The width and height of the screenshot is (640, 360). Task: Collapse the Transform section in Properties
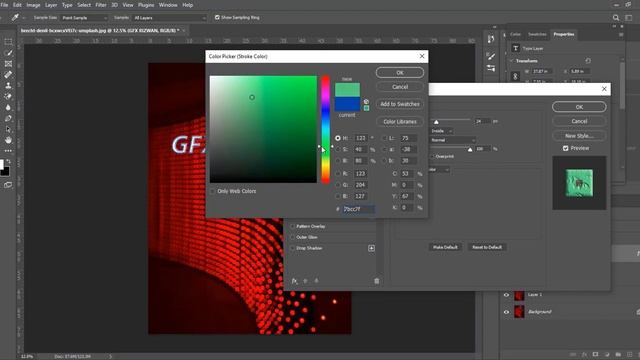(x=511, y=61)
